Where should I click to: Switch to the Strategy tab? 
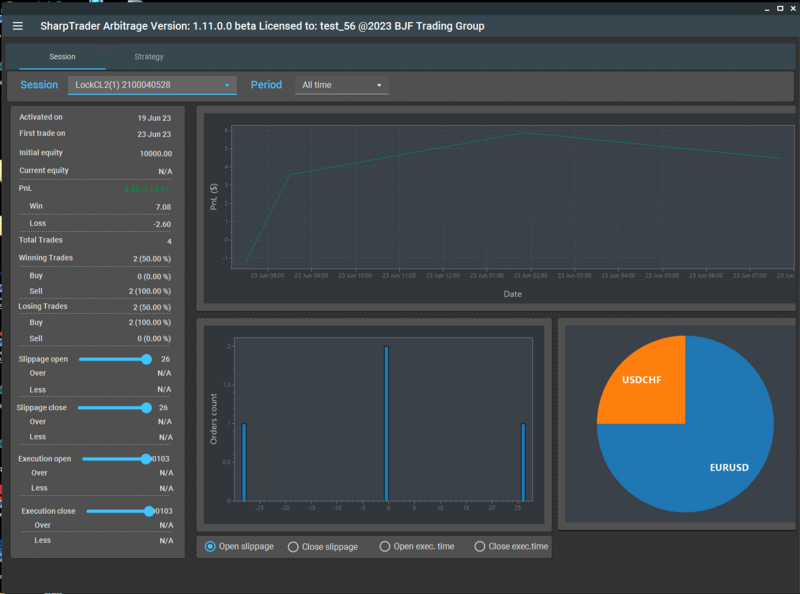coord(148,57)
